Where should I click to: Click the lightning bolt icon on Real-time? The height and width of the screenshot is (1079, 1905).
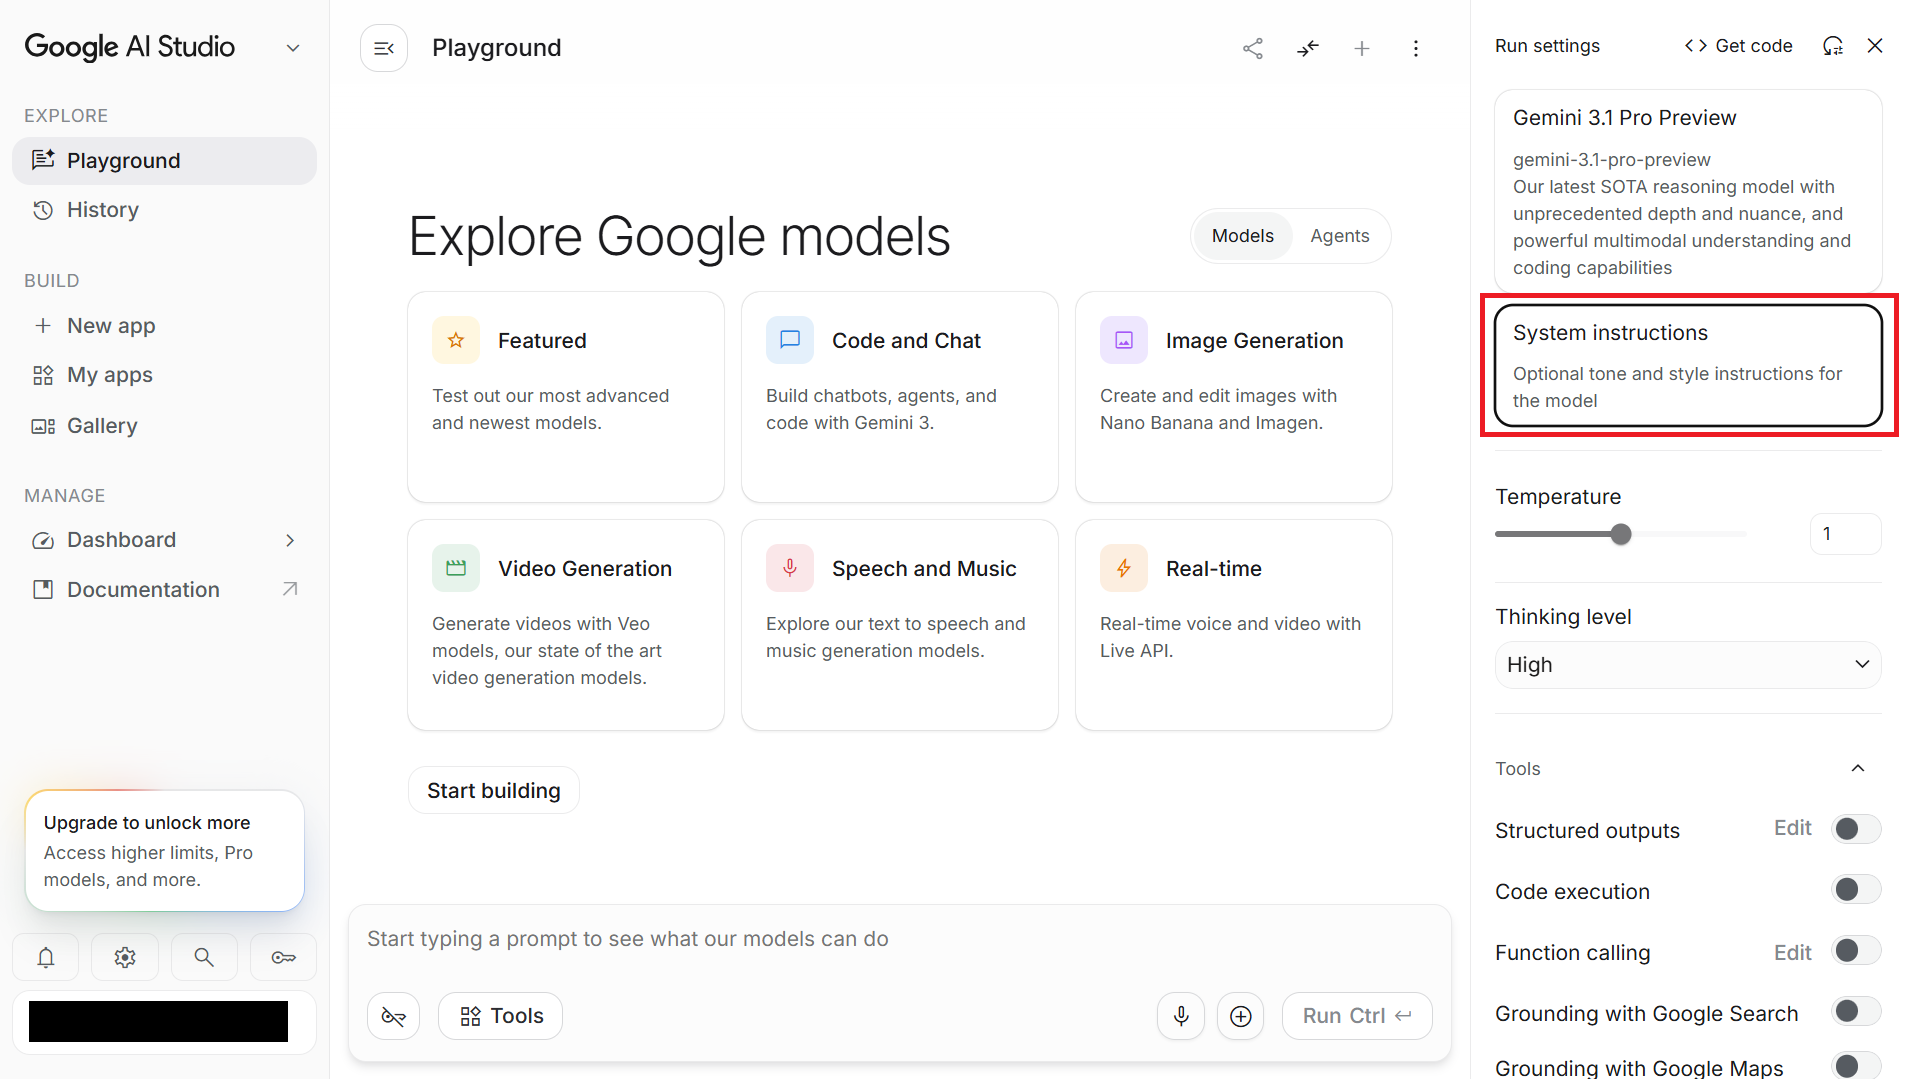point(1124,568)
